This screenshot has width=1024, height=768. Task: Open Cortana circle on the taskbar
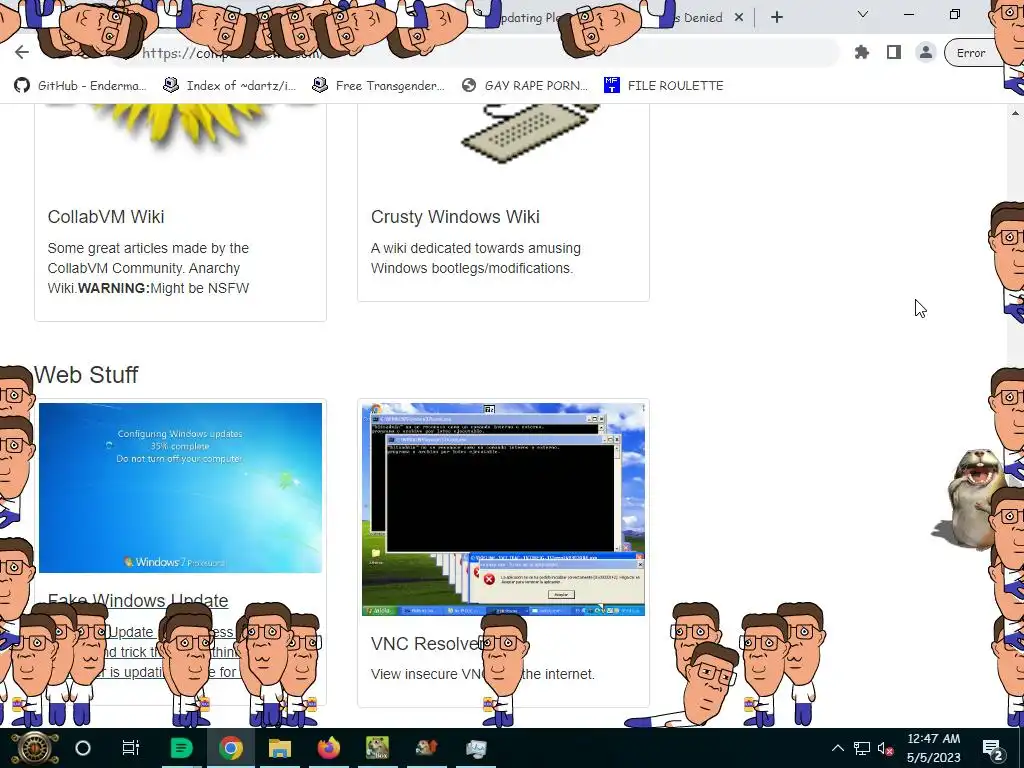coord(83,748)
